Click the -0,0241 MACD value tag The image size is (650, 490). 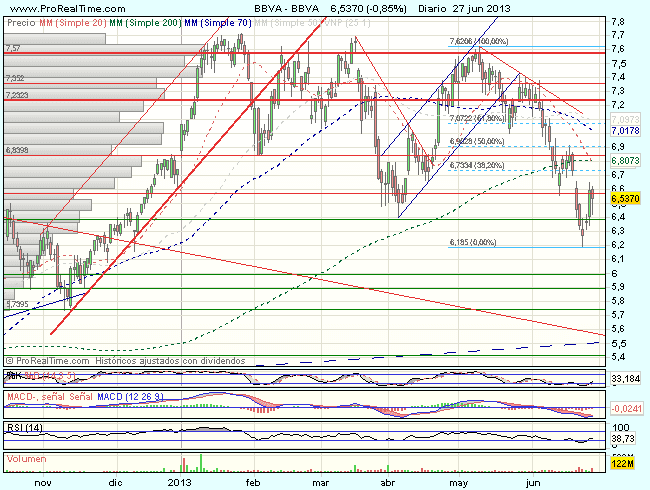click(x=624, y=408)
